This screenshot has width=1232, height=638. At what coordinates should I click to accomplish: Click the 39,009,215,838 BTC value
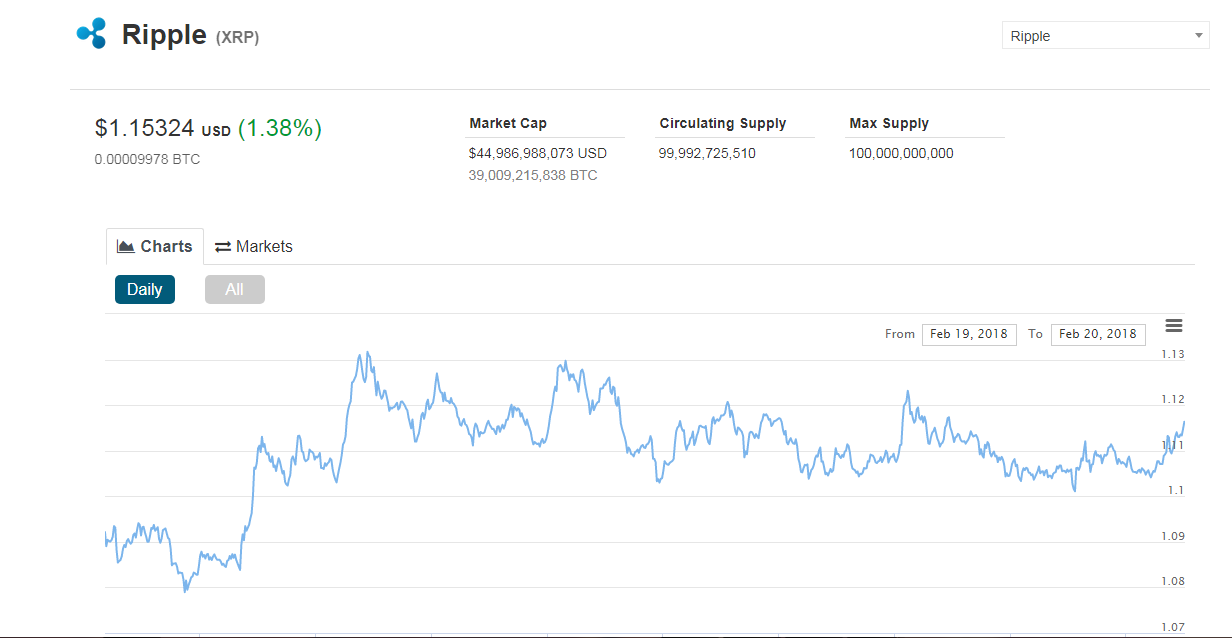(533, 175)
